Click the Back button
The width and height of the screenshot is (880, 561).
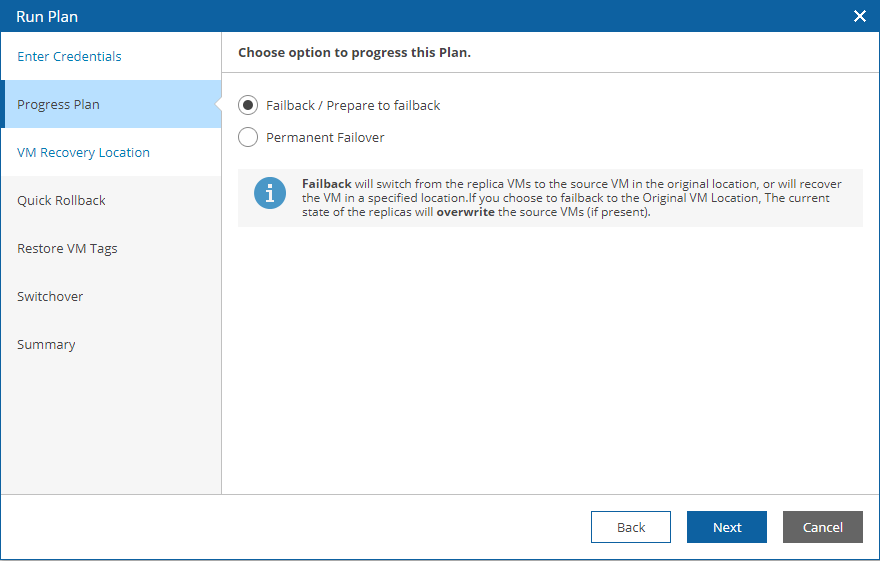pos(631,527)
